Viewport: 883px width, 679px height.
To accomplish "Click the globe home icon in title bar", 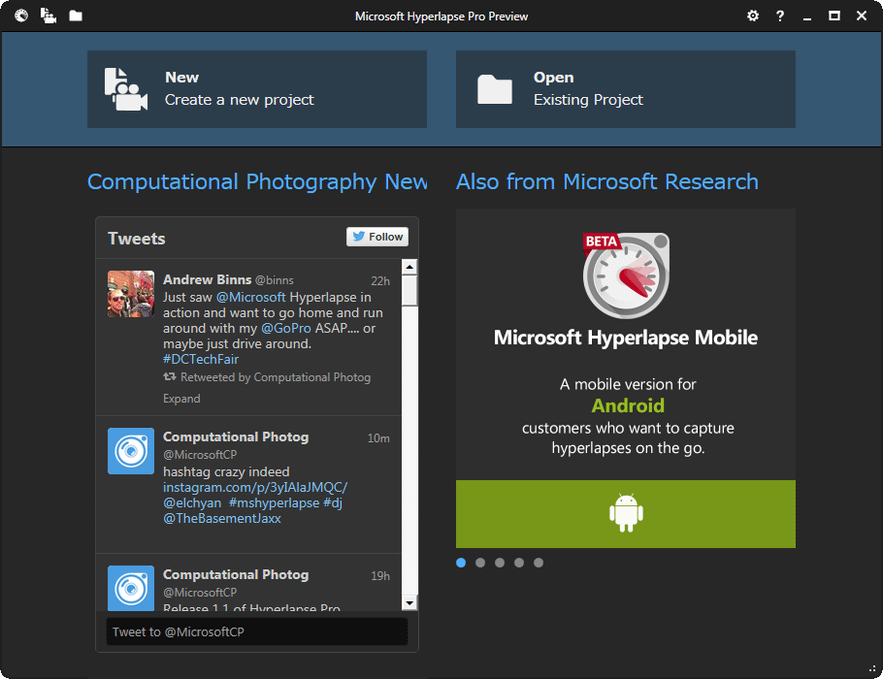I will [21, 16].
